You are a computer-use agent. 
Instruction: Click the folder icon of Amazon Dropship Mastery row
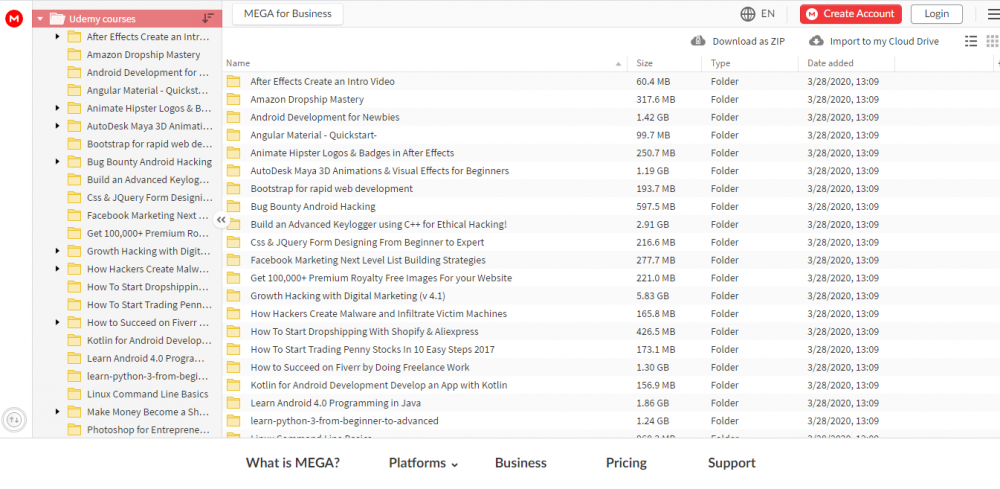point(233,99)
